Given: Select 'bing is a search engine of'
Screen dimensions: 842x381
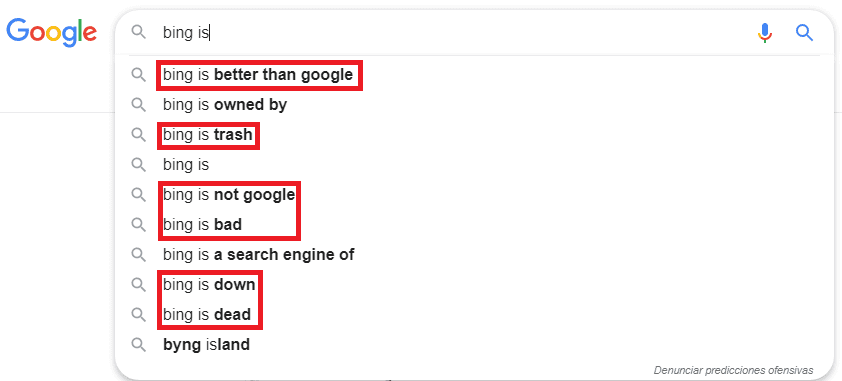Looking at the screenshot, I should point(259,254).
